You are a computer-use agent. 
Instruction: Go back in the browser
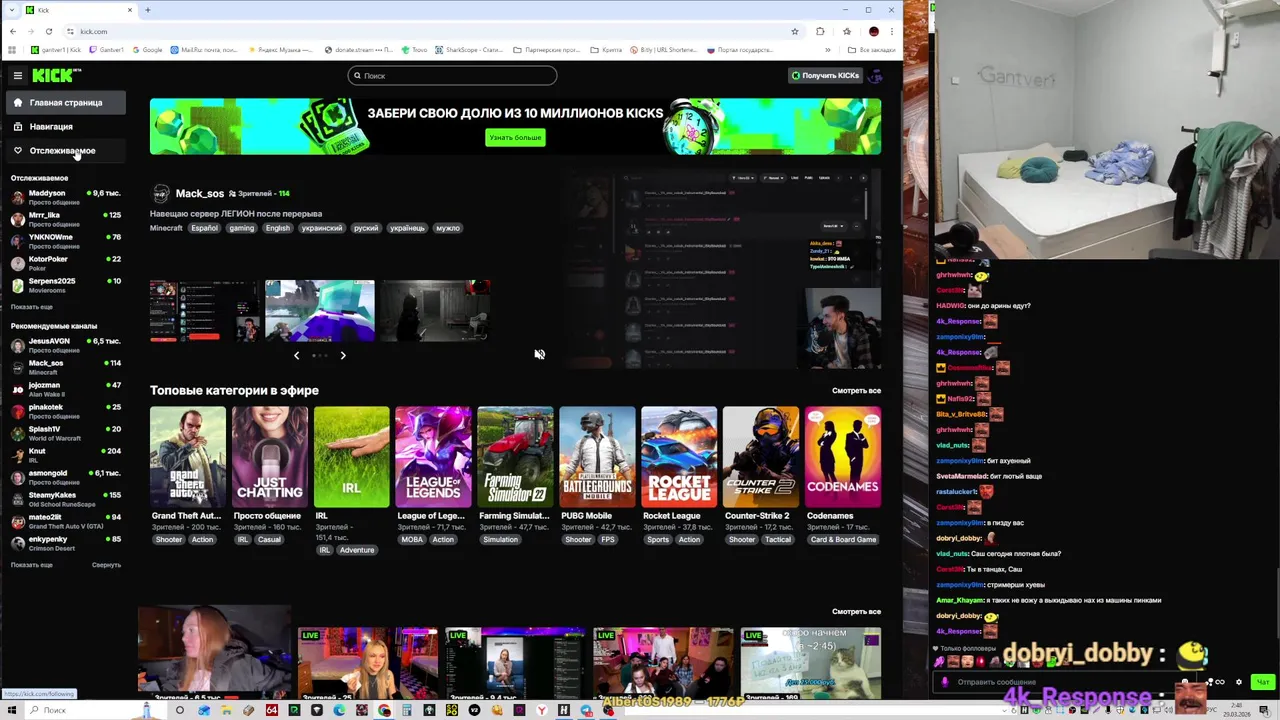(x=12, y=31)
